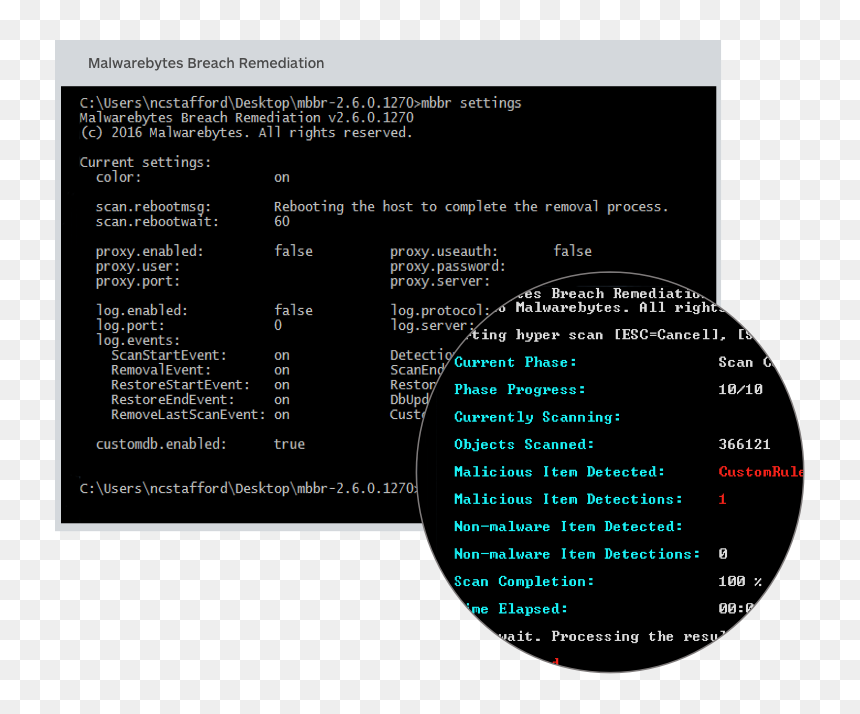
Task: Click the 'proxy.port:' label
Action: (138, 281)
